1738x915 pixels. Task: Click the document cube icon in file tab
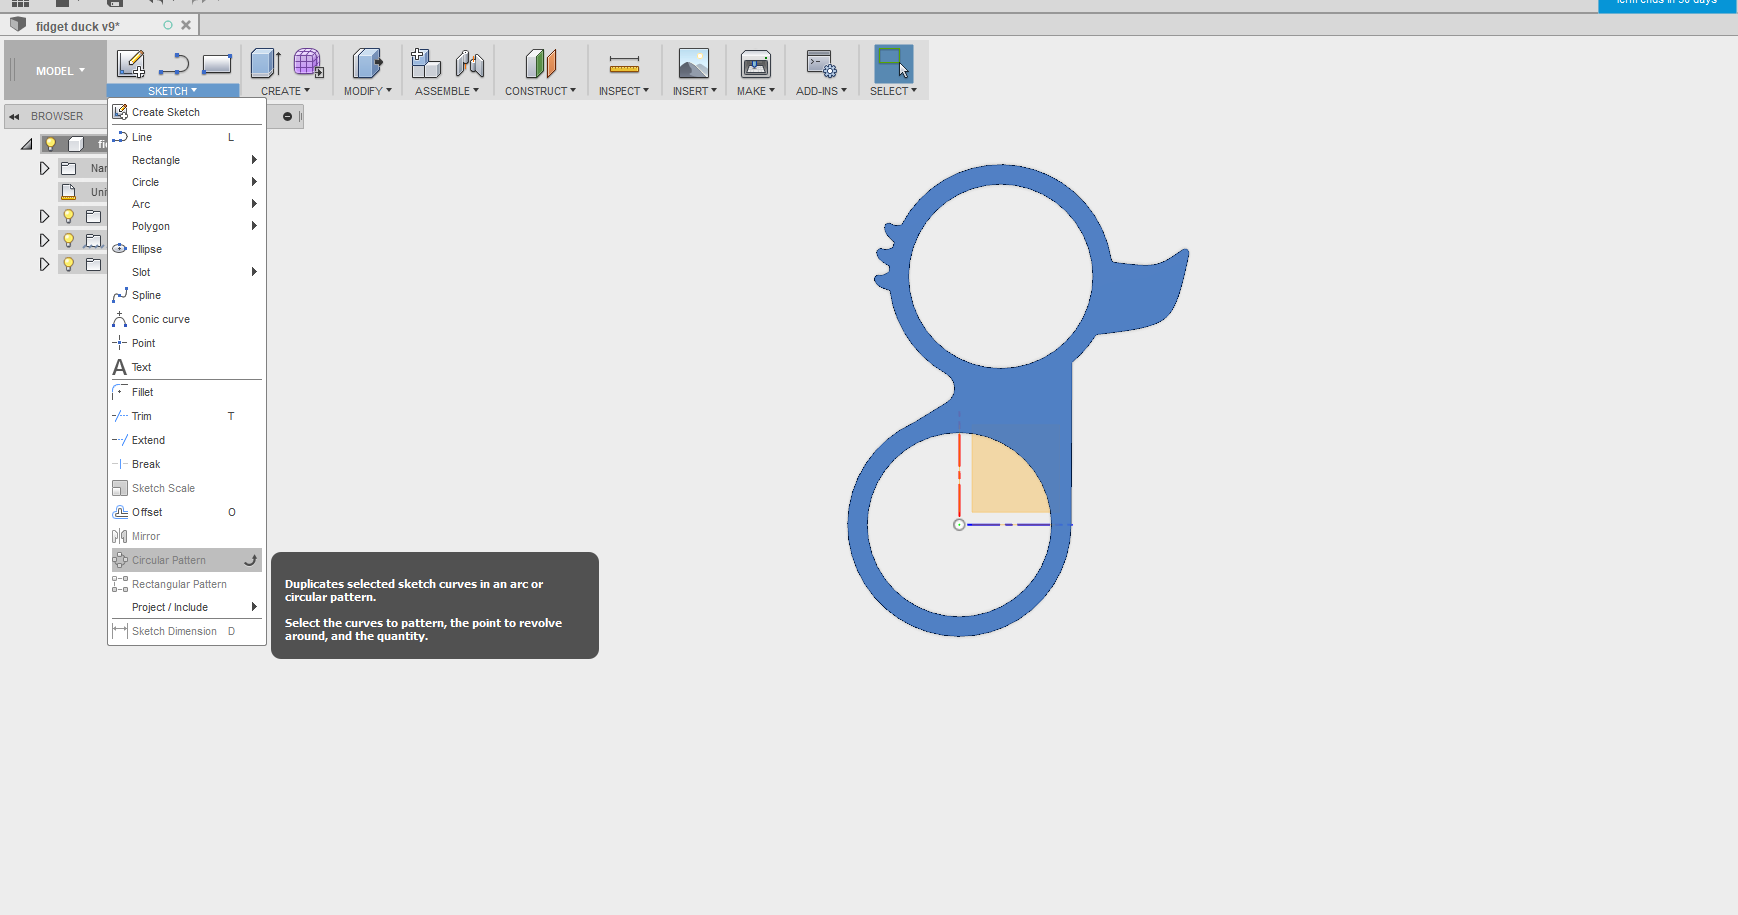pyautogui.click(x=18, y=24)
